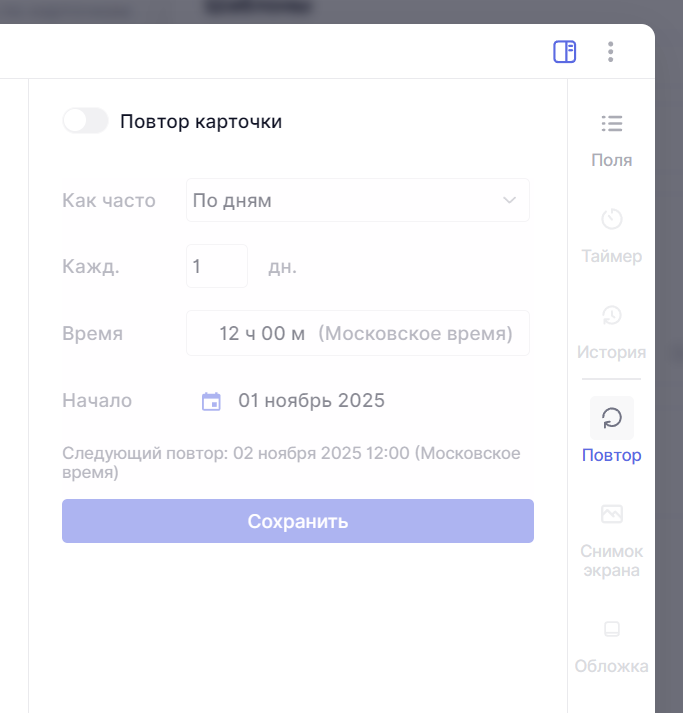Open the Снимок экрана screenshot icon
683x713 pixels.
click(x=611, y=514)
